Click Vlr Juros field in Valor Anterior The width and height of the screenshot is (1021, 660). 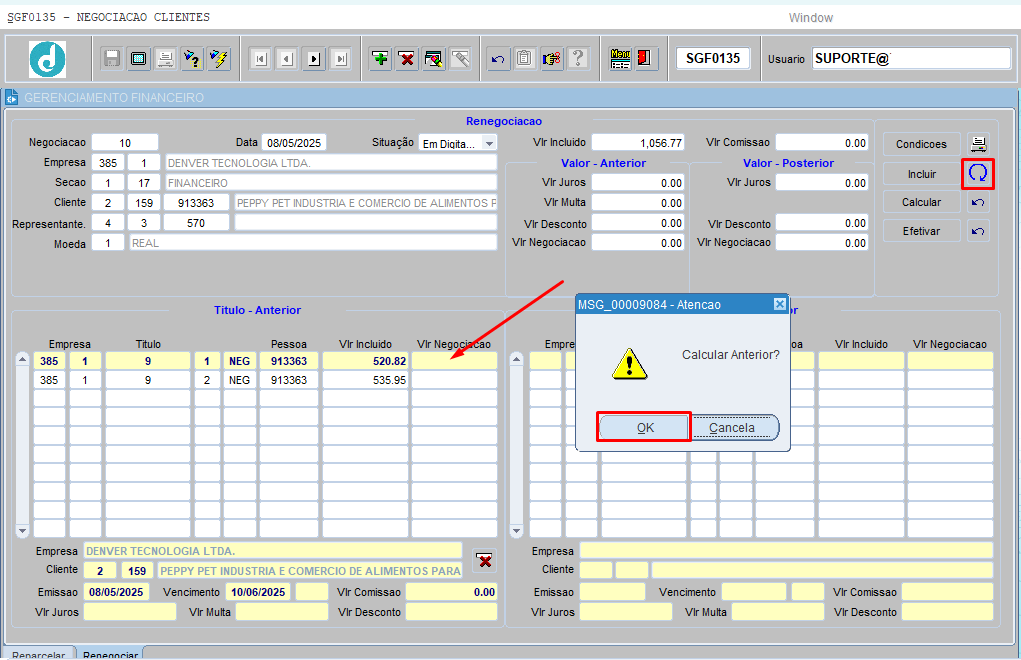[637, 183]
